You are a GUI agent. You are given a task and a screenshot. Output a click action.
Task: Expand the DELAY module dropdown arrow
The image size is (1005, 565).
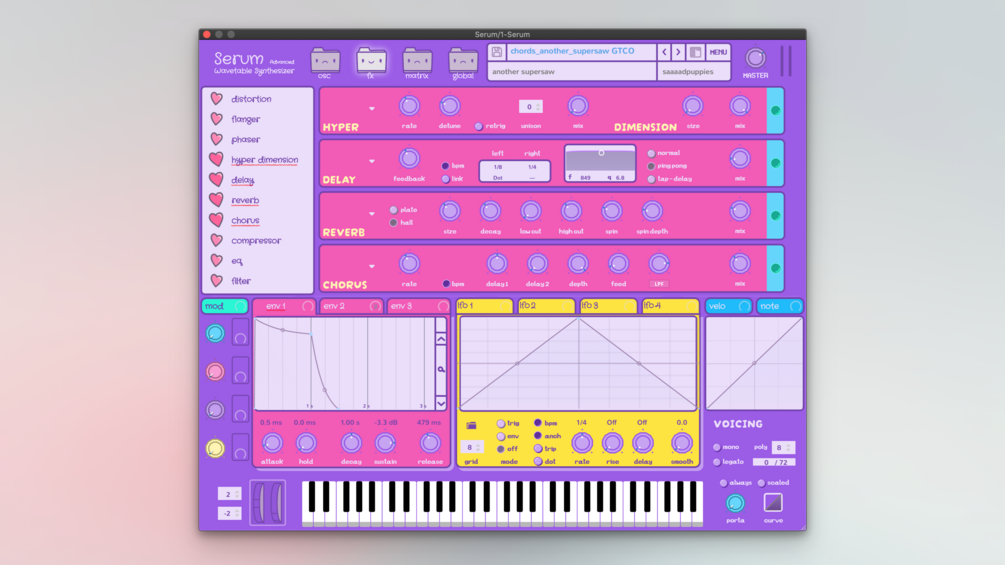coord(372,161)
